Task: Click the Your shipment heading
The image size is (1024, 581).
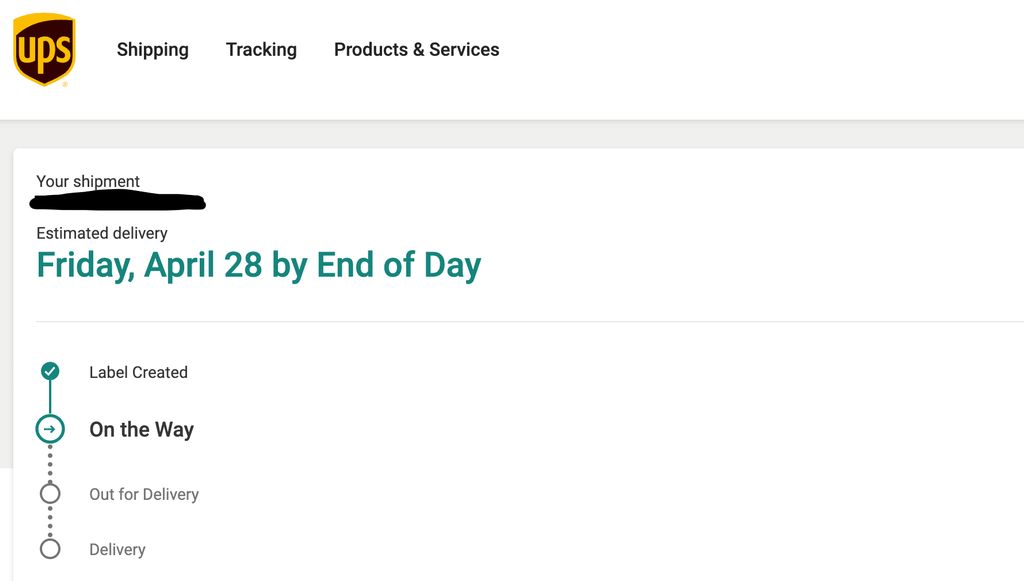Action: click(x=88, y=181)
